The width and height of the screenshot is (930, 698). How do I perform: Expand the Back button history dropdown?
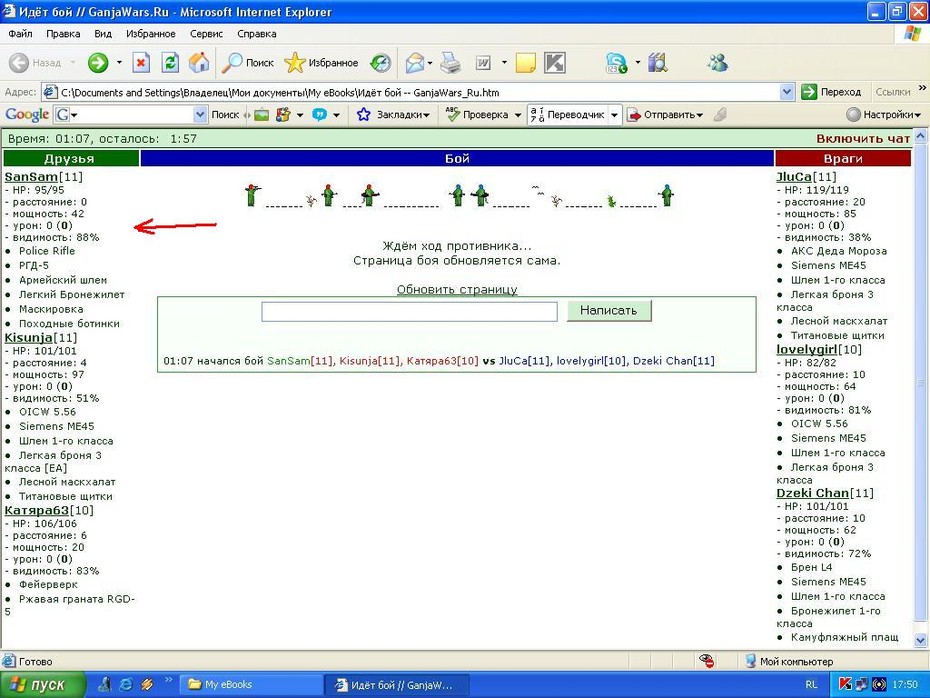(x=73, y=62)
